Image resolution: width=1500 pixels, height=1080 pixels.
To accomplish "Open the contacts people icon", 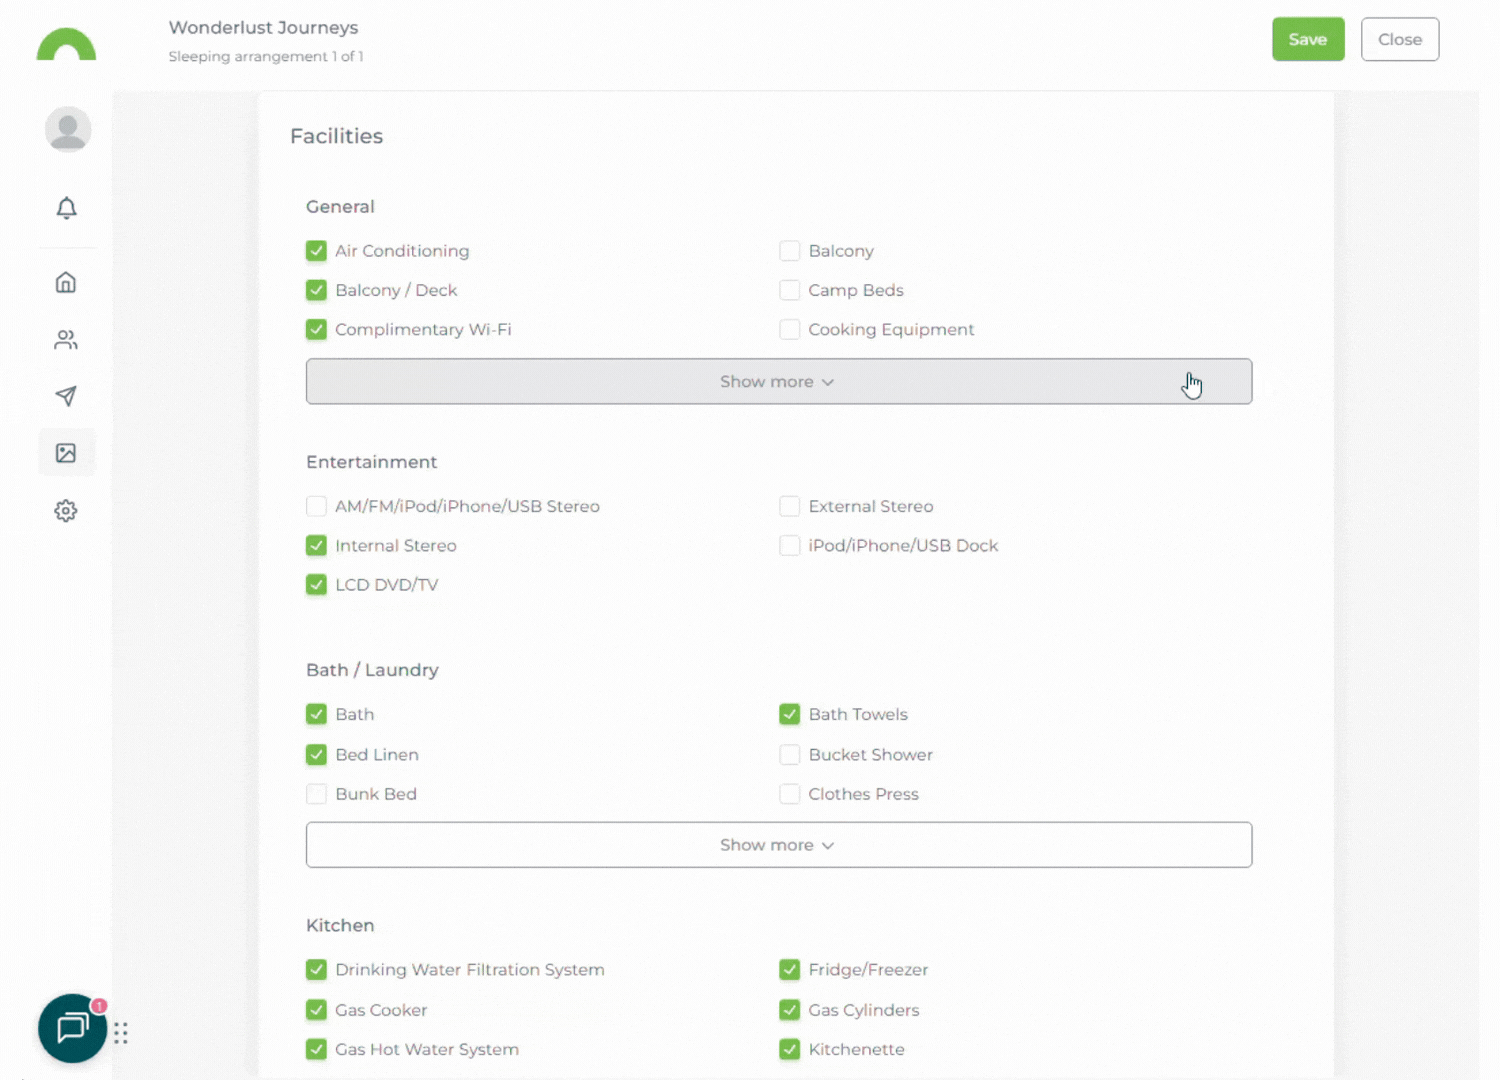I will [66, 340].
